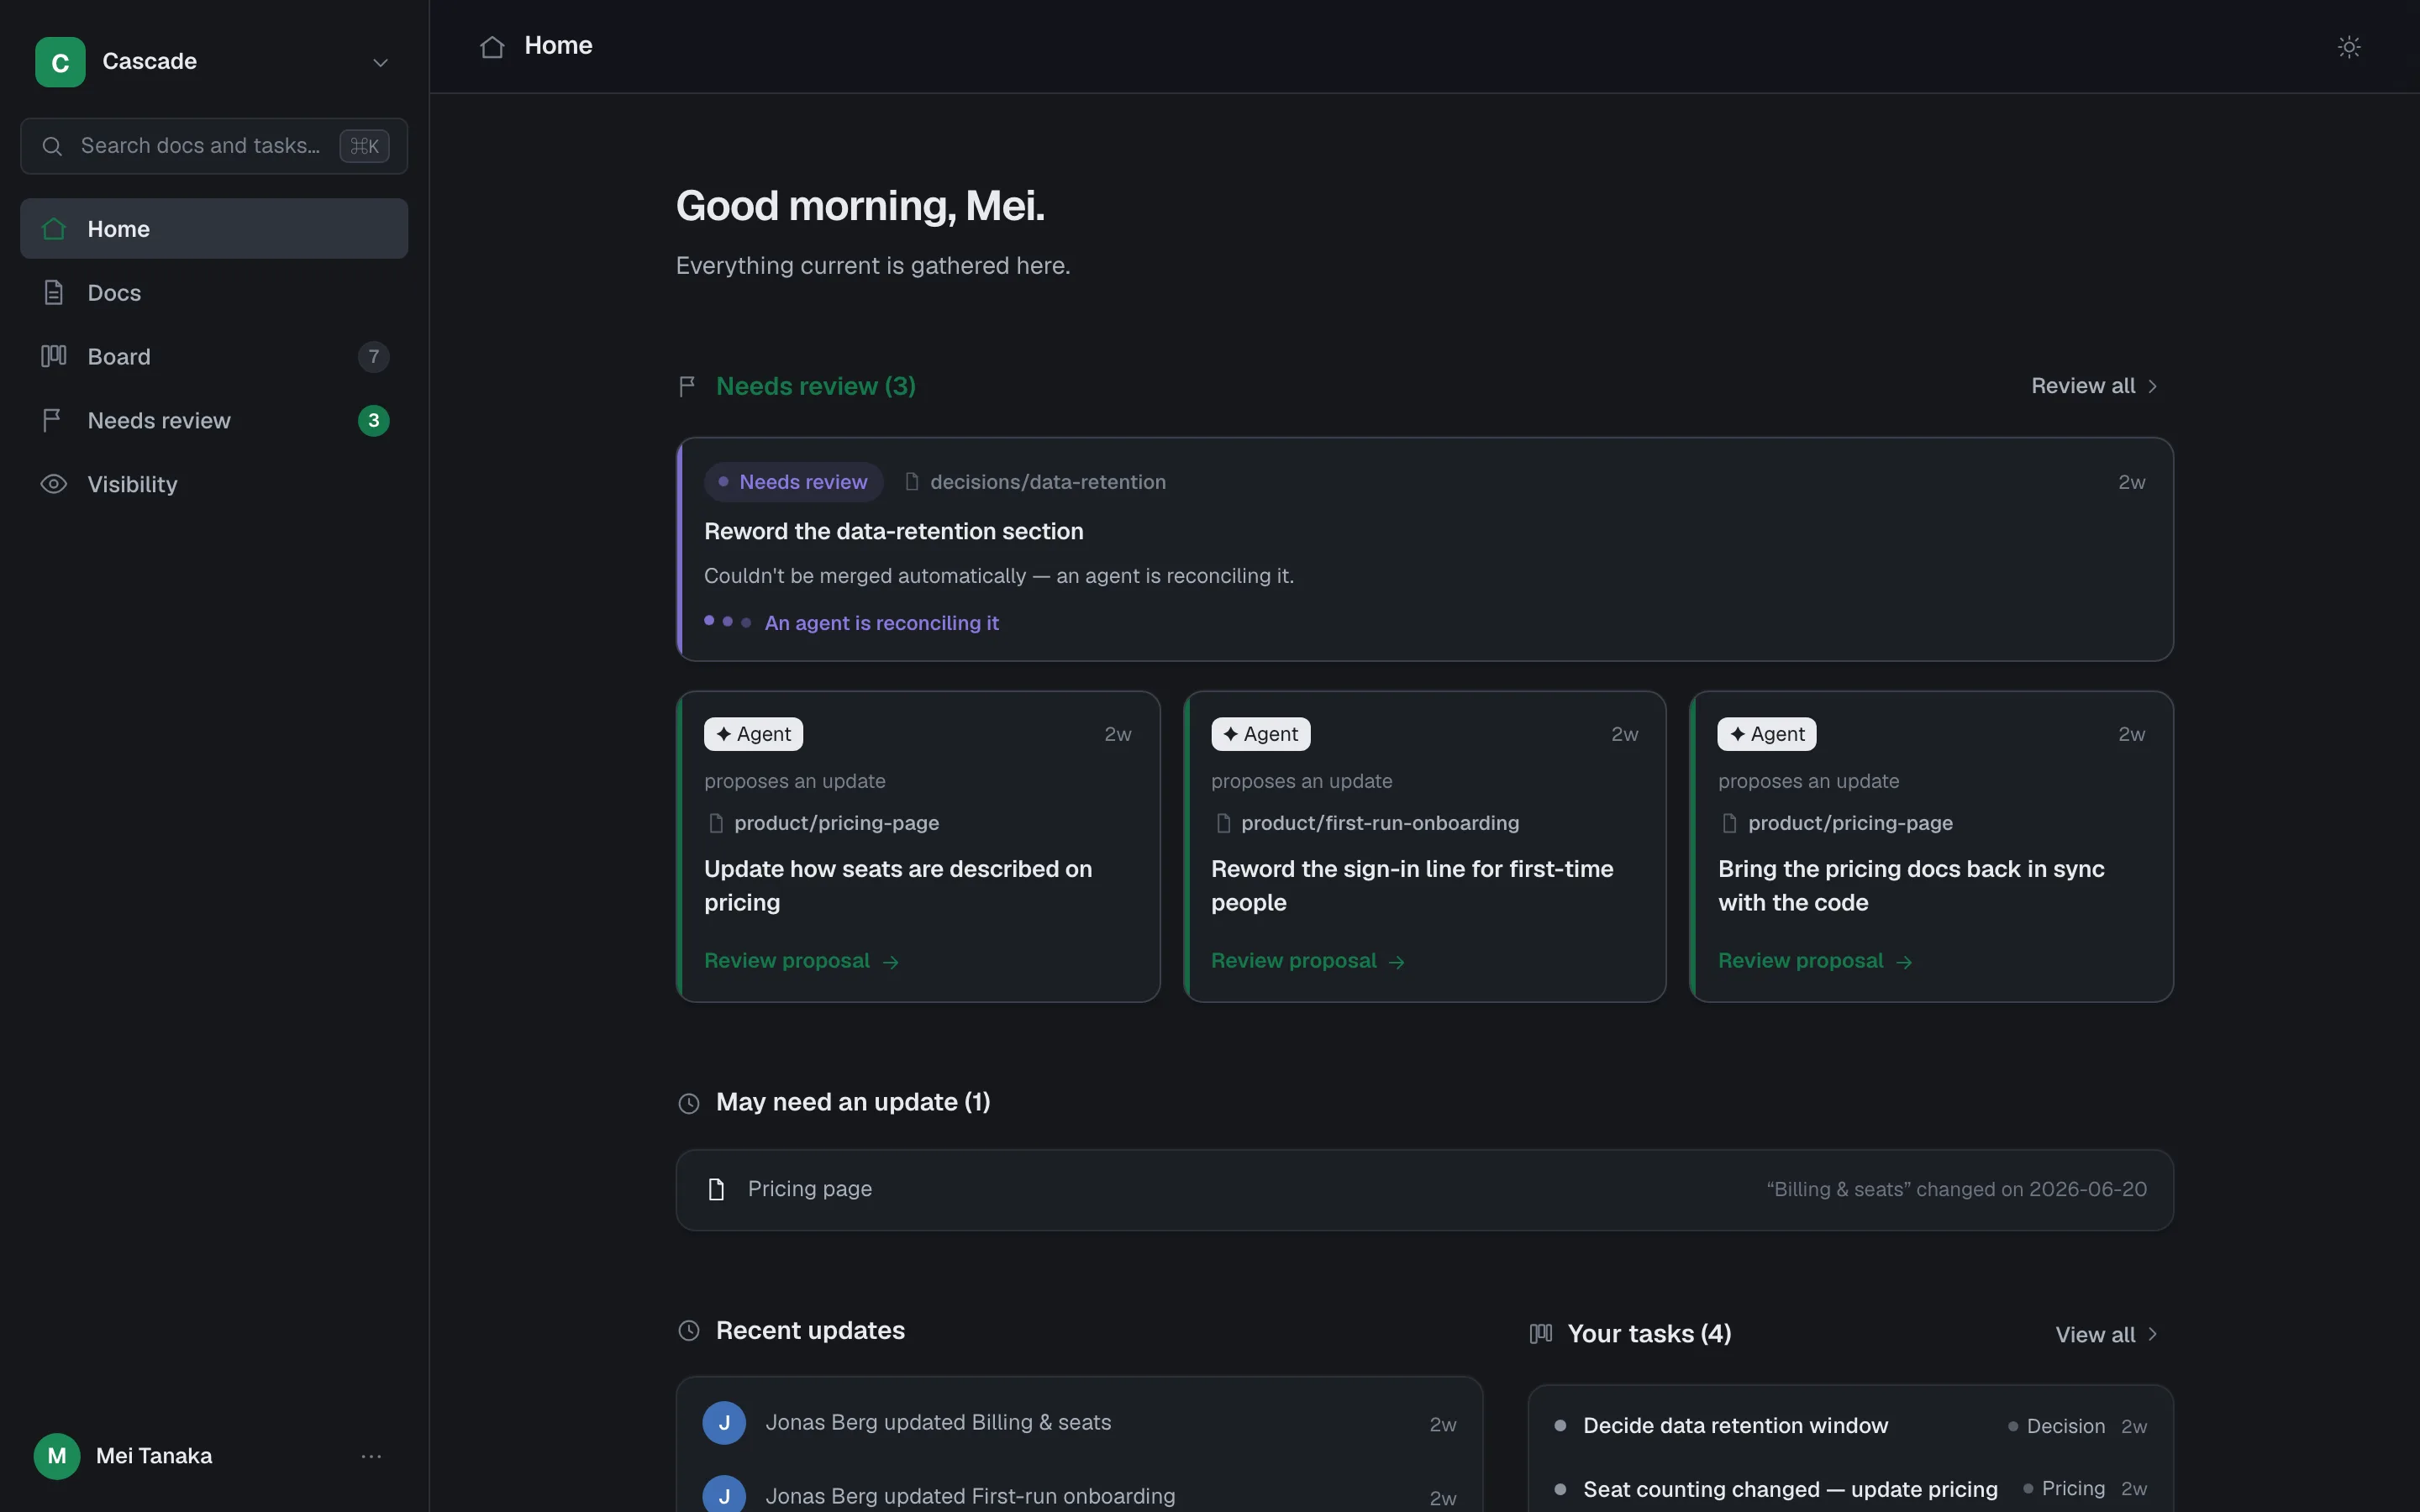Click the Needs review (3) section heading
This screenshot has height=1512, width=2420.
point(816,386)
